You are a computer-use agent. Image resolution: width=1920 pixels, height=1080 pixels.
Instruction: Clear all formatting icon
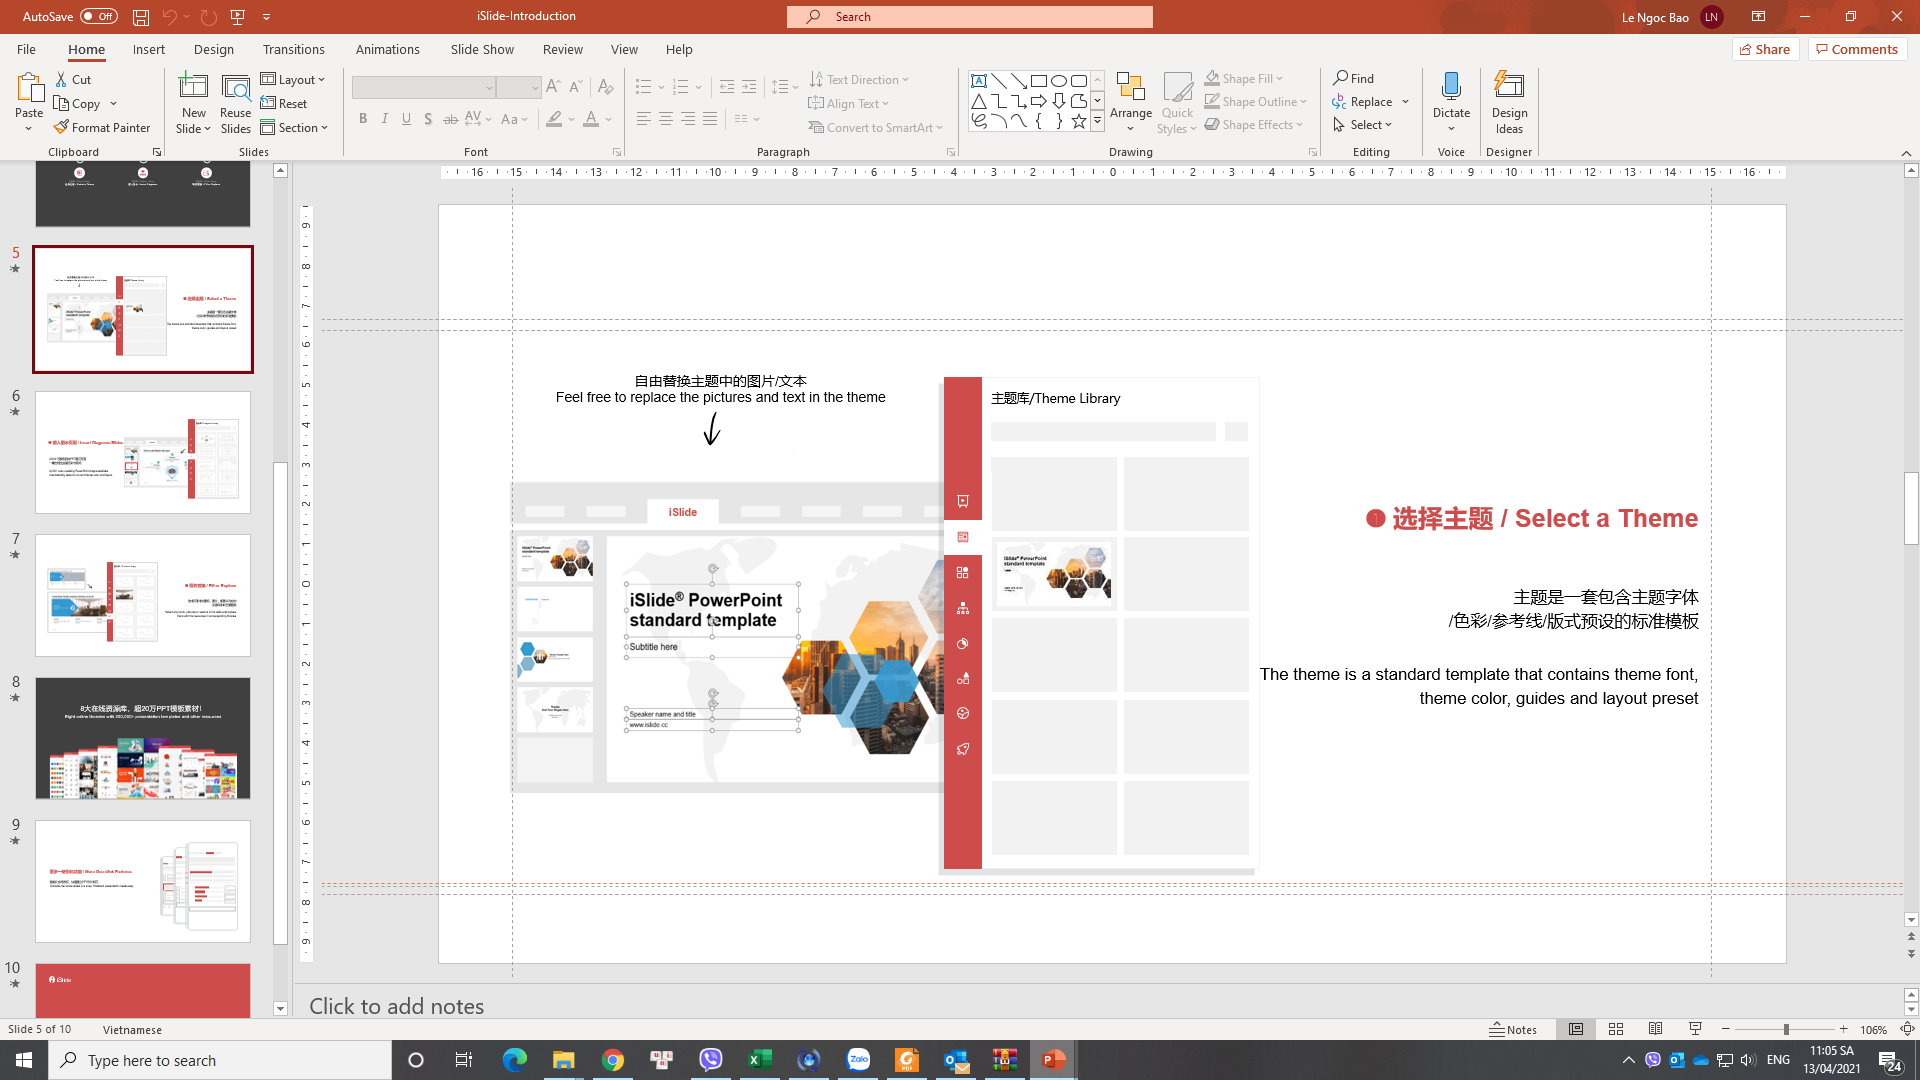[x=605, y=87]
